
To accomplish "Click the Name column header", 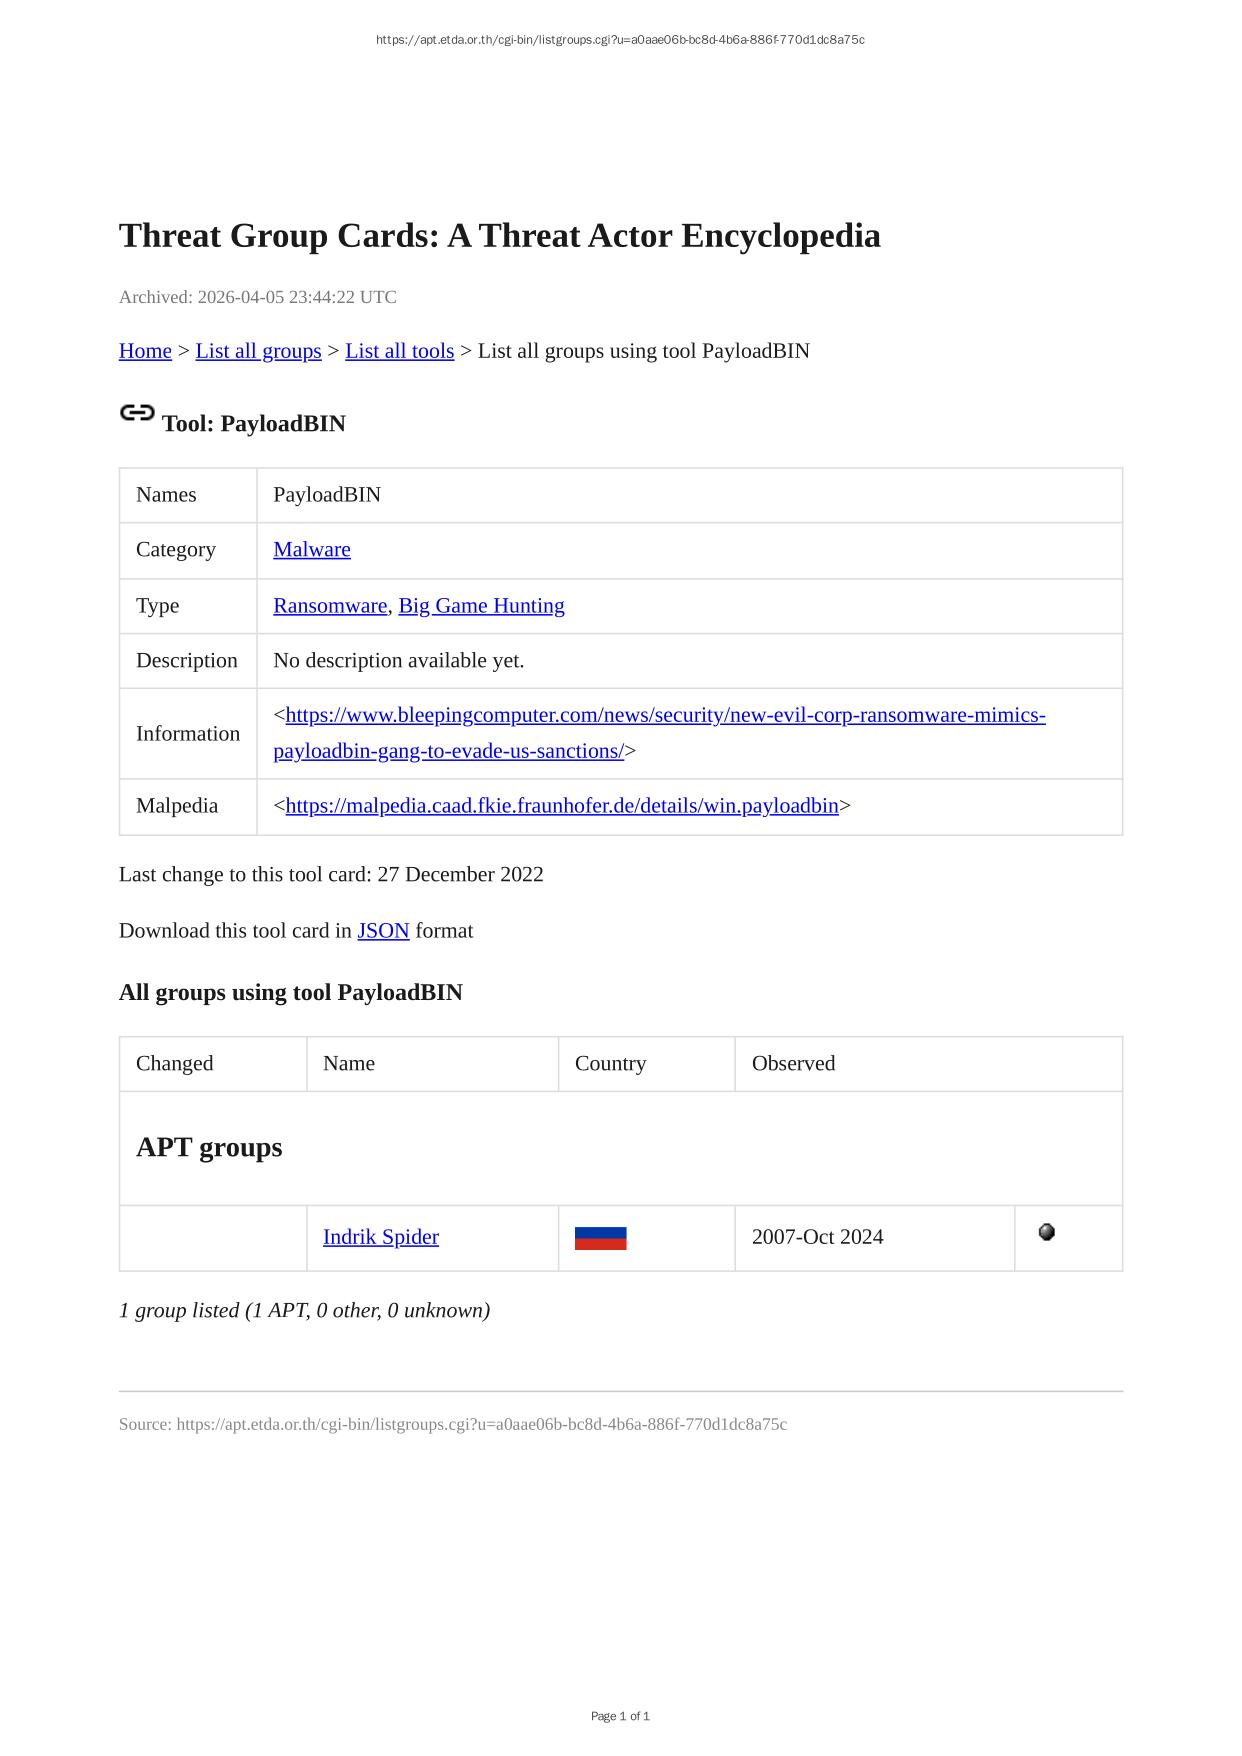I will tap(349, 1063).
